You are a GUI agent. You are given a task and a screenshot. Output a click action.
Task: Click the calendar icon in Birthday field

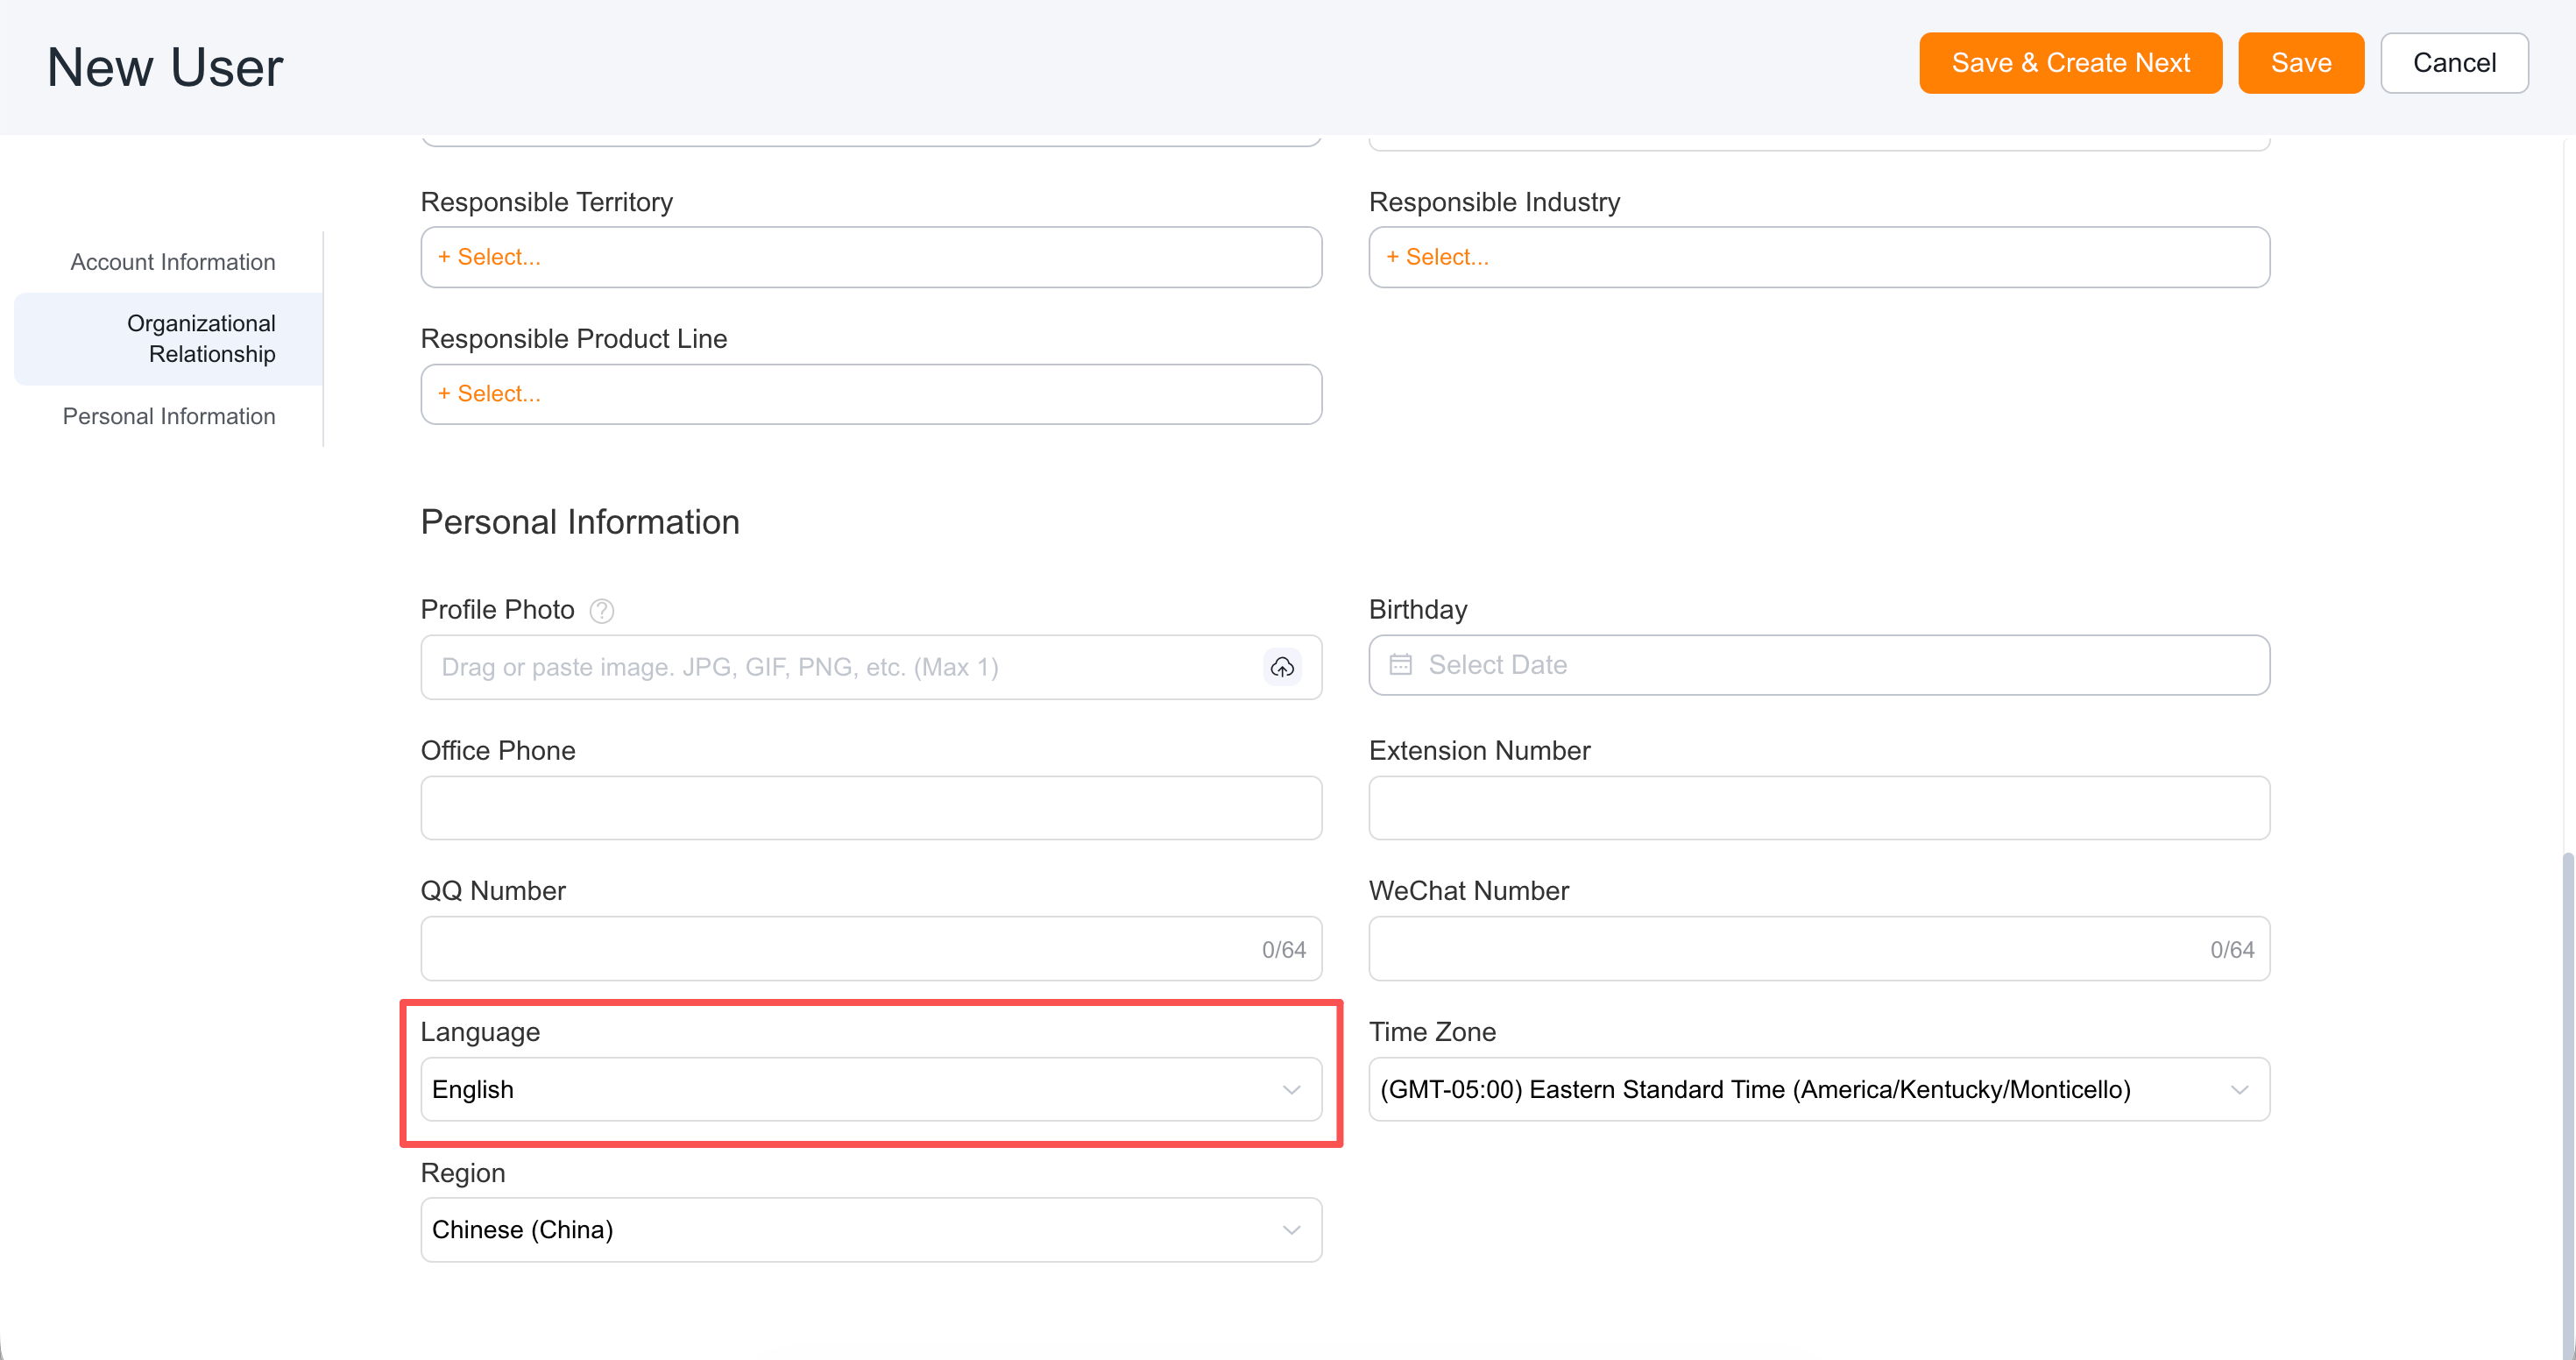point(1401,664)
